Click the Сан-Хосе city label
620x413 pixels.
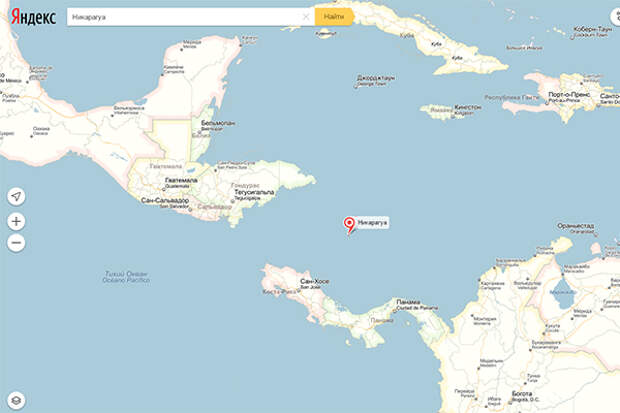(314, 281)
